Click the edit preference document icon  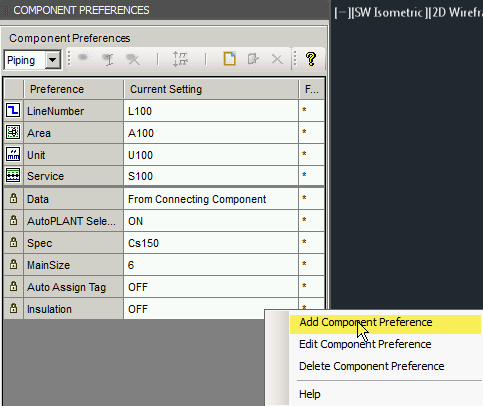click(x=253, y=59)
